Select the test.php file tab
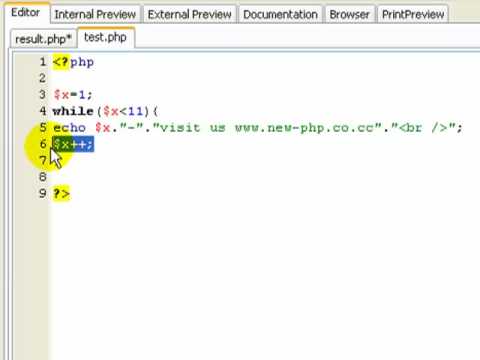This screenshot has height=360, width=480. click(x=105, y=37)
